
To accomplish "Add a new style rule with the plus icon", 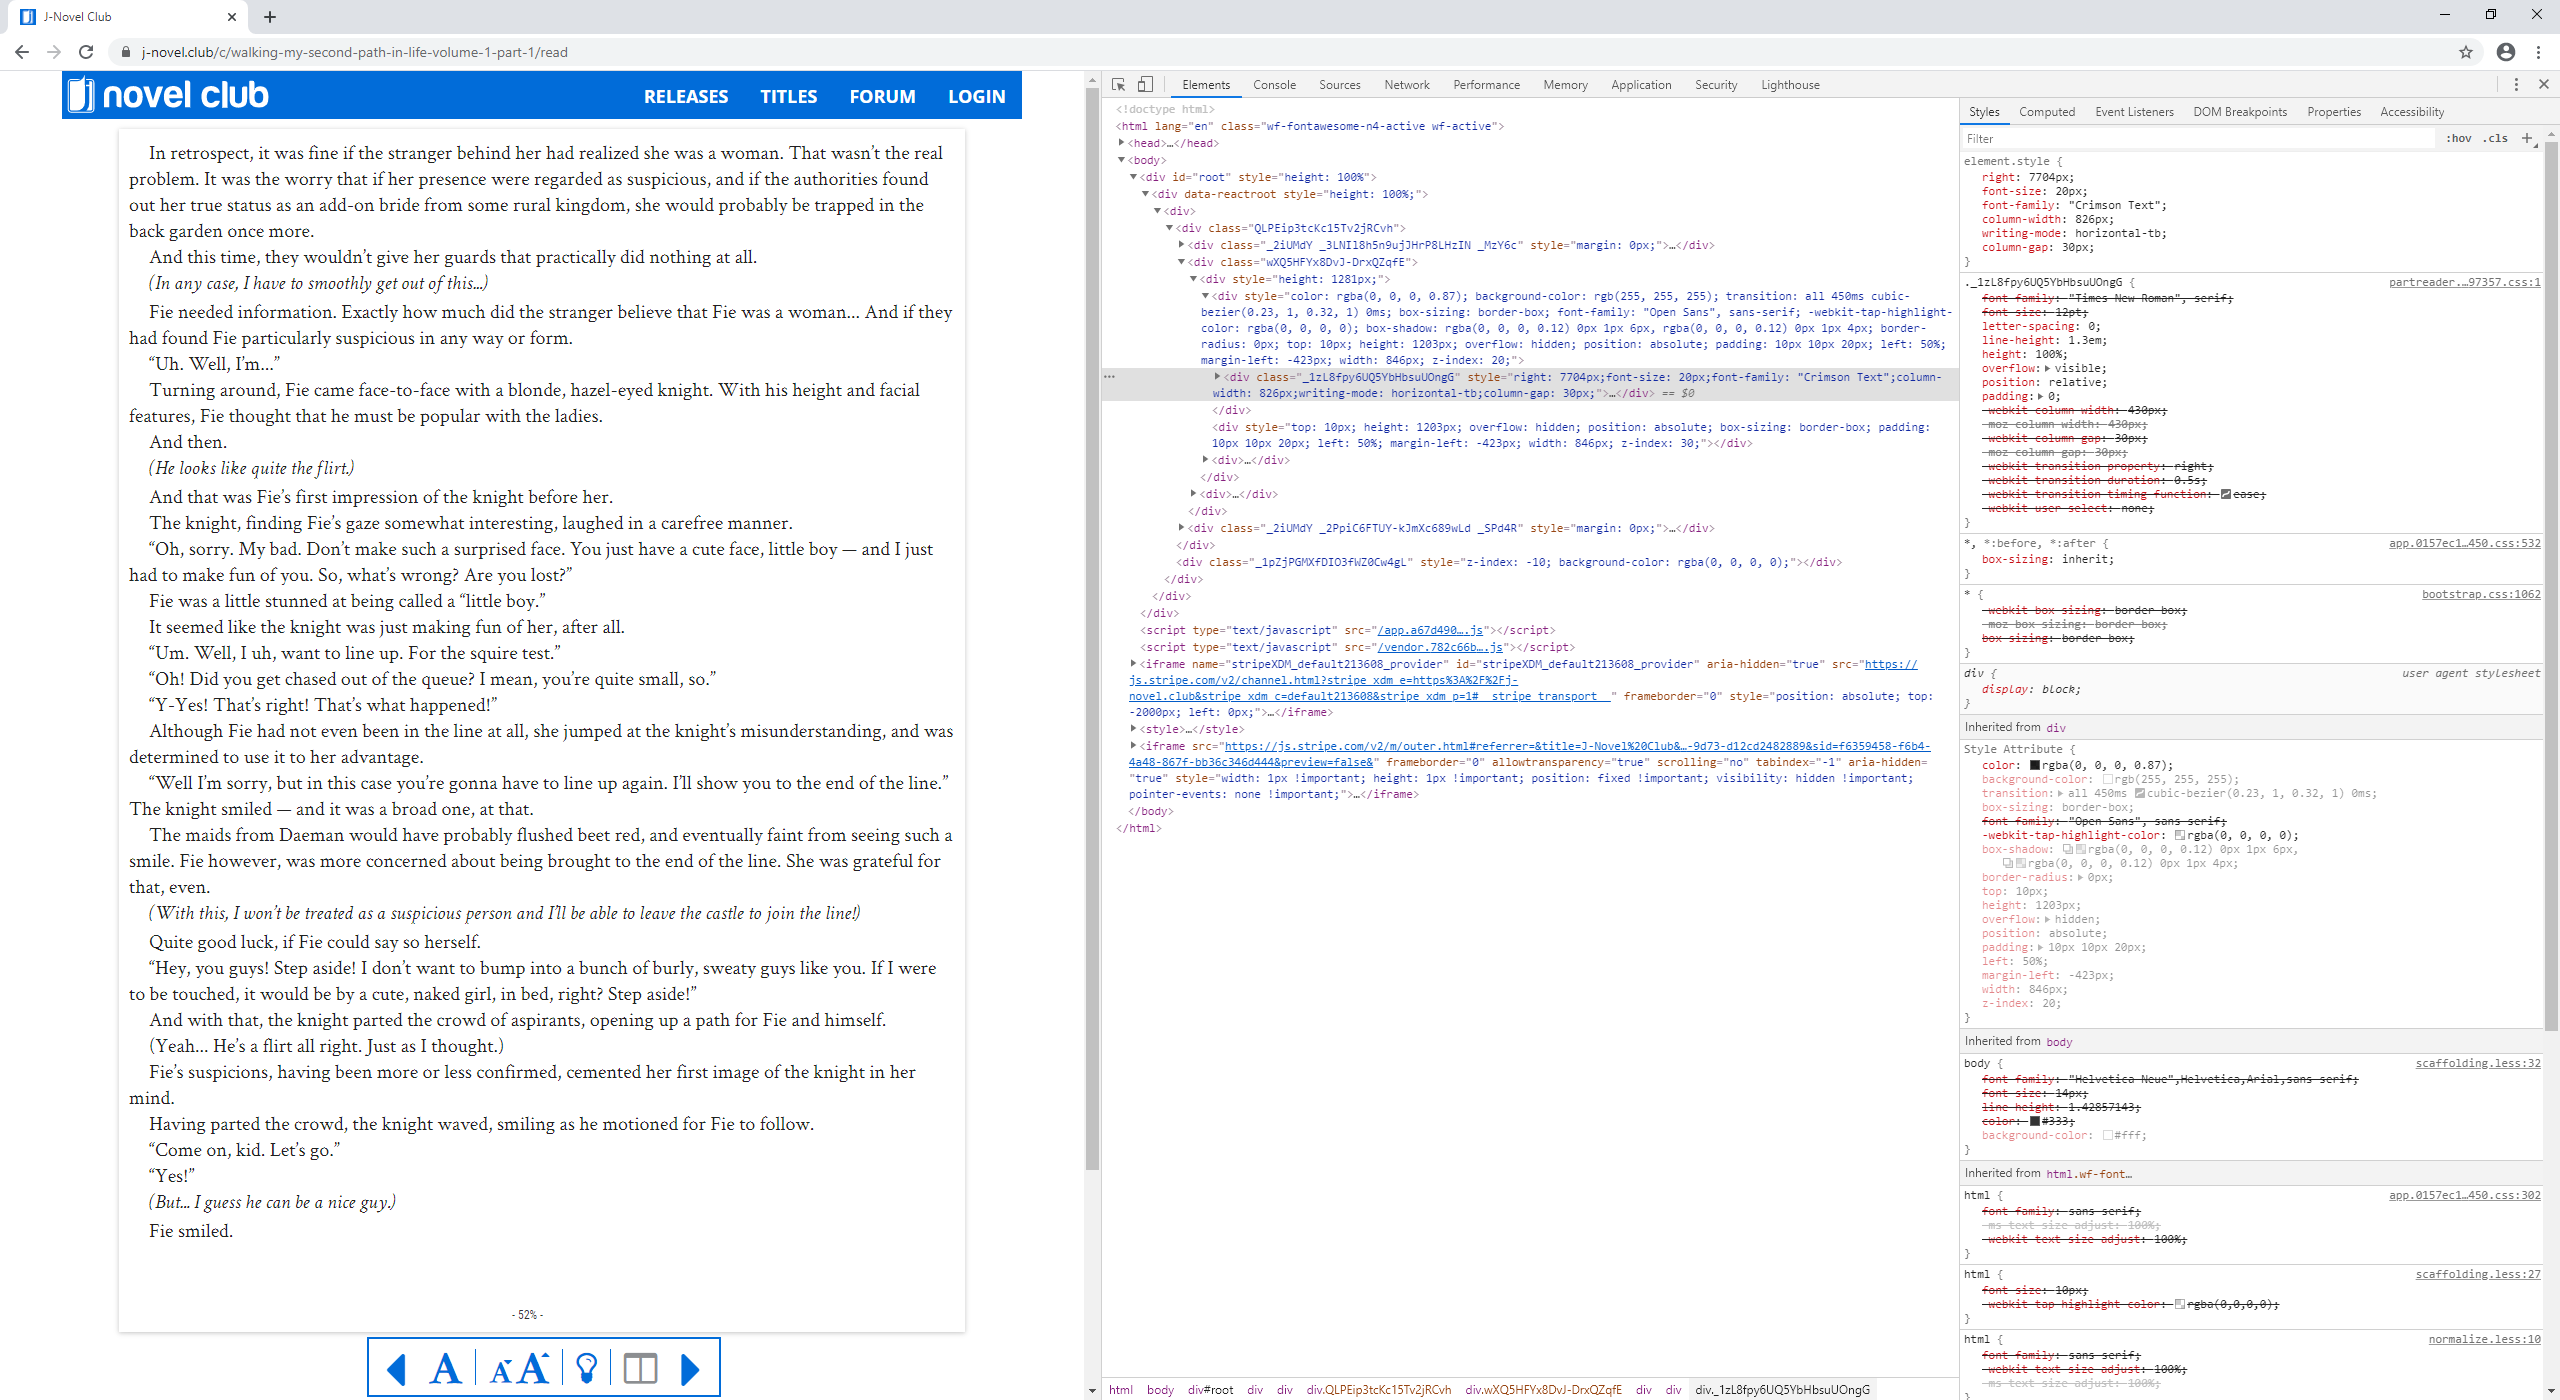I will point(2527,138).
